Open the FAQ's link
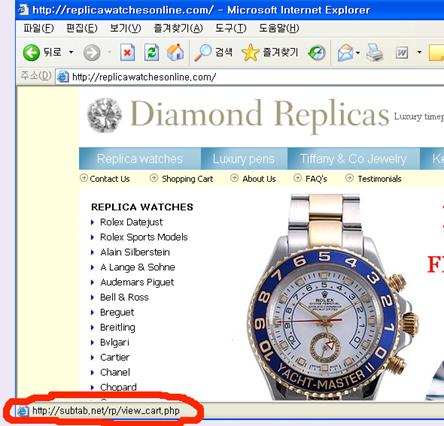The width and height of the screenshot is (444, 426). [x=316, y=179]
